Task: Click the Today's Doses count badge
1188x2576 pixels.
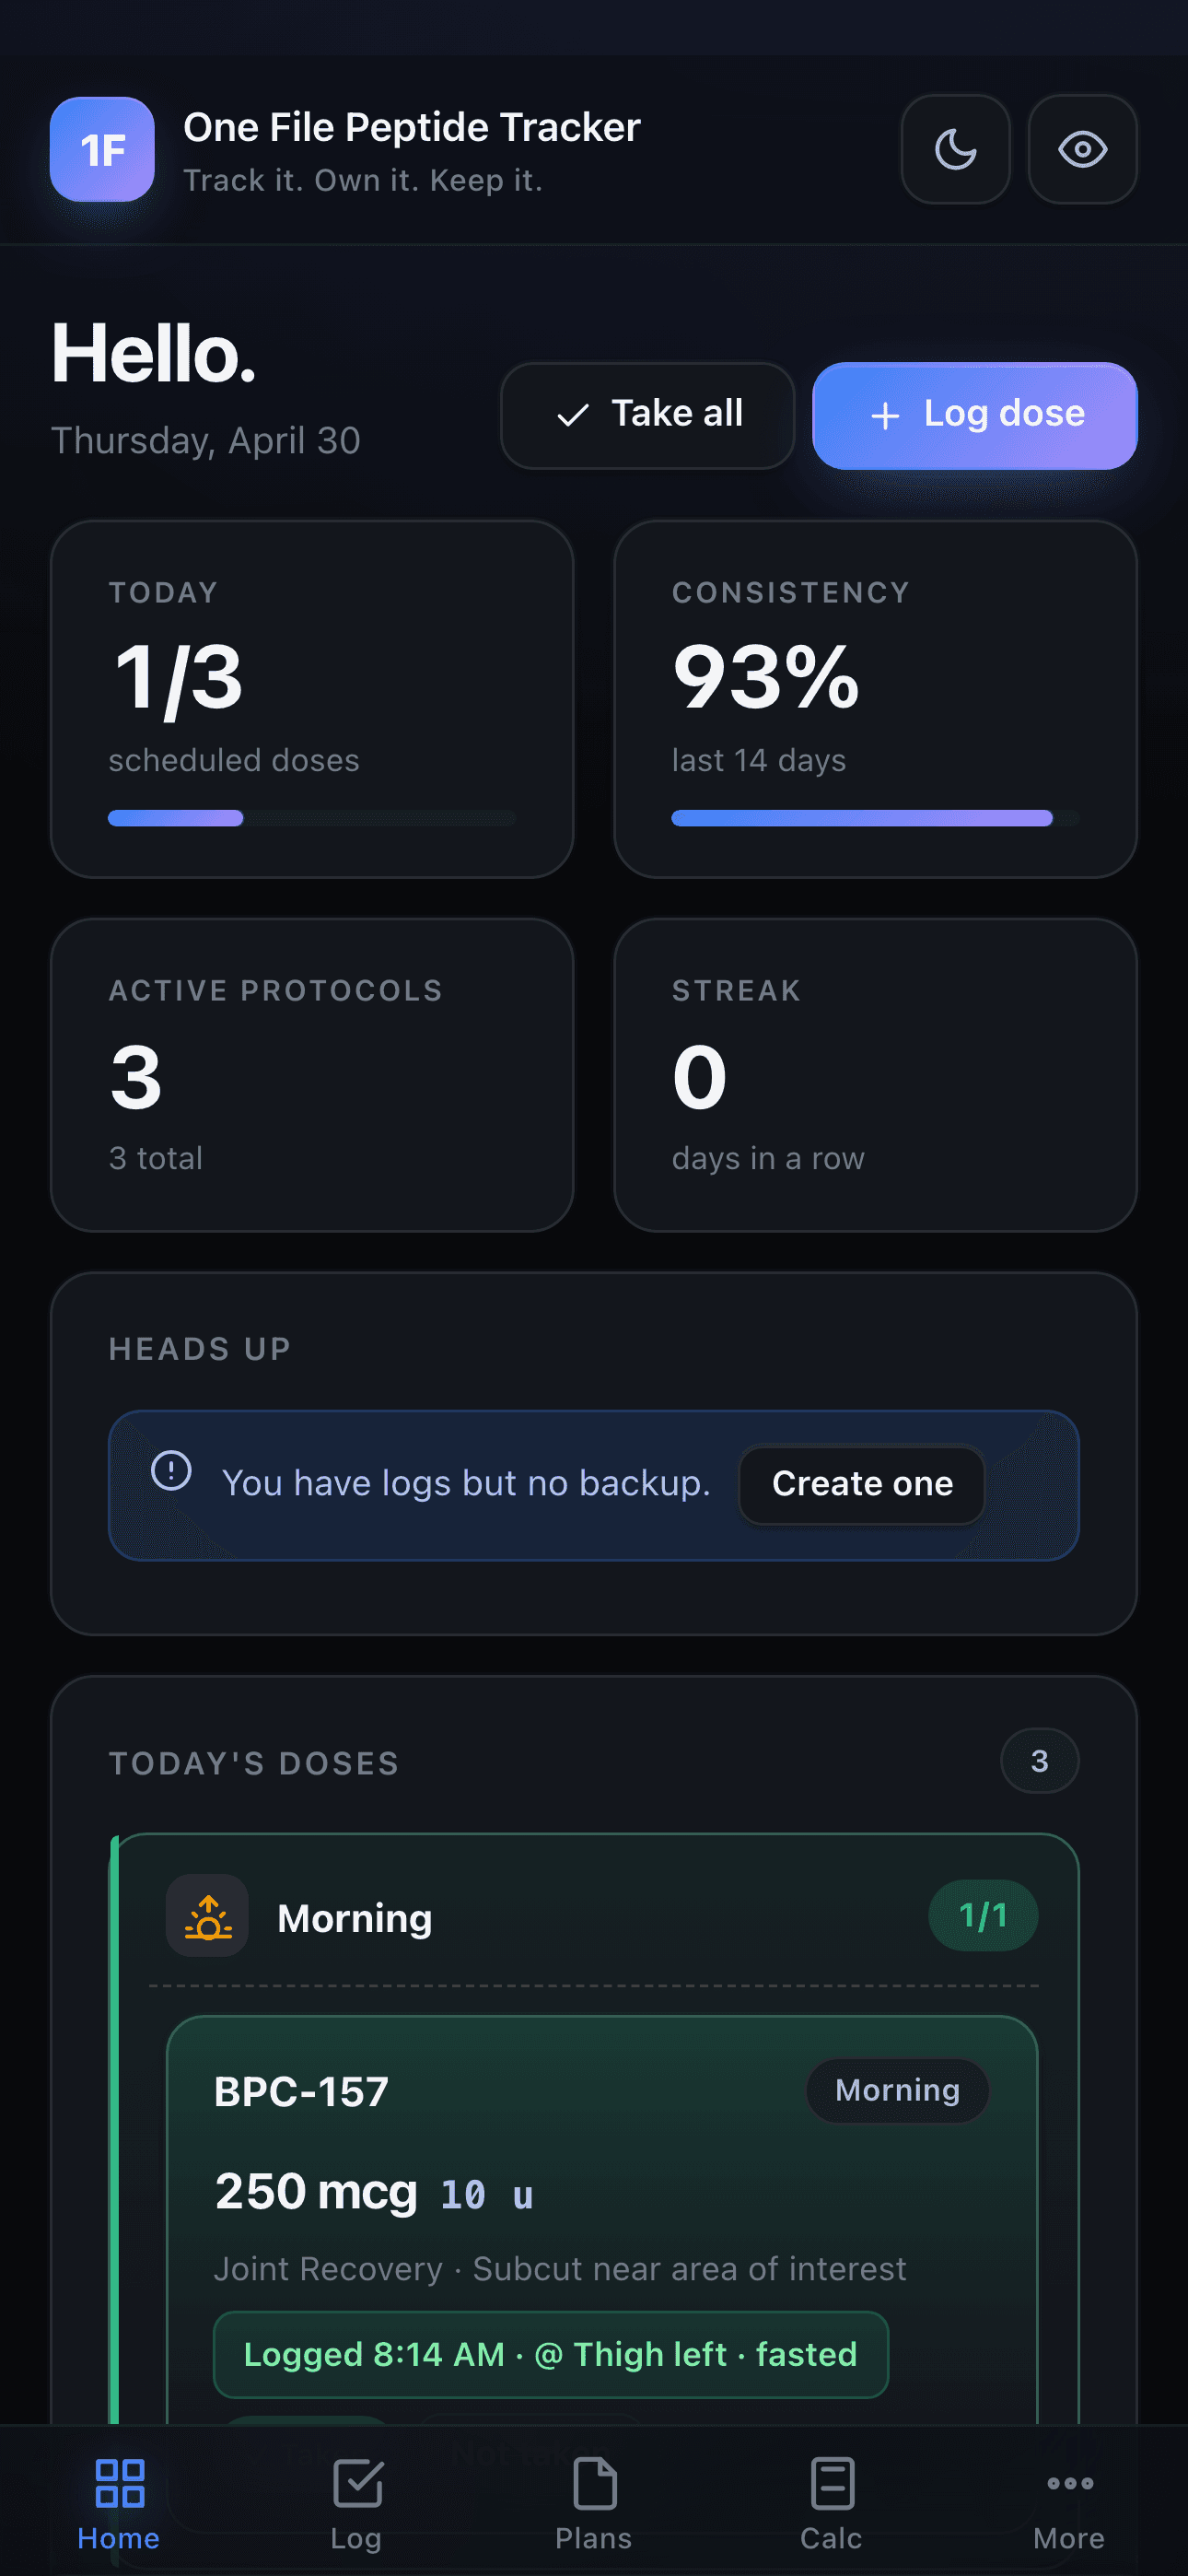Action: (1039, 1761)
